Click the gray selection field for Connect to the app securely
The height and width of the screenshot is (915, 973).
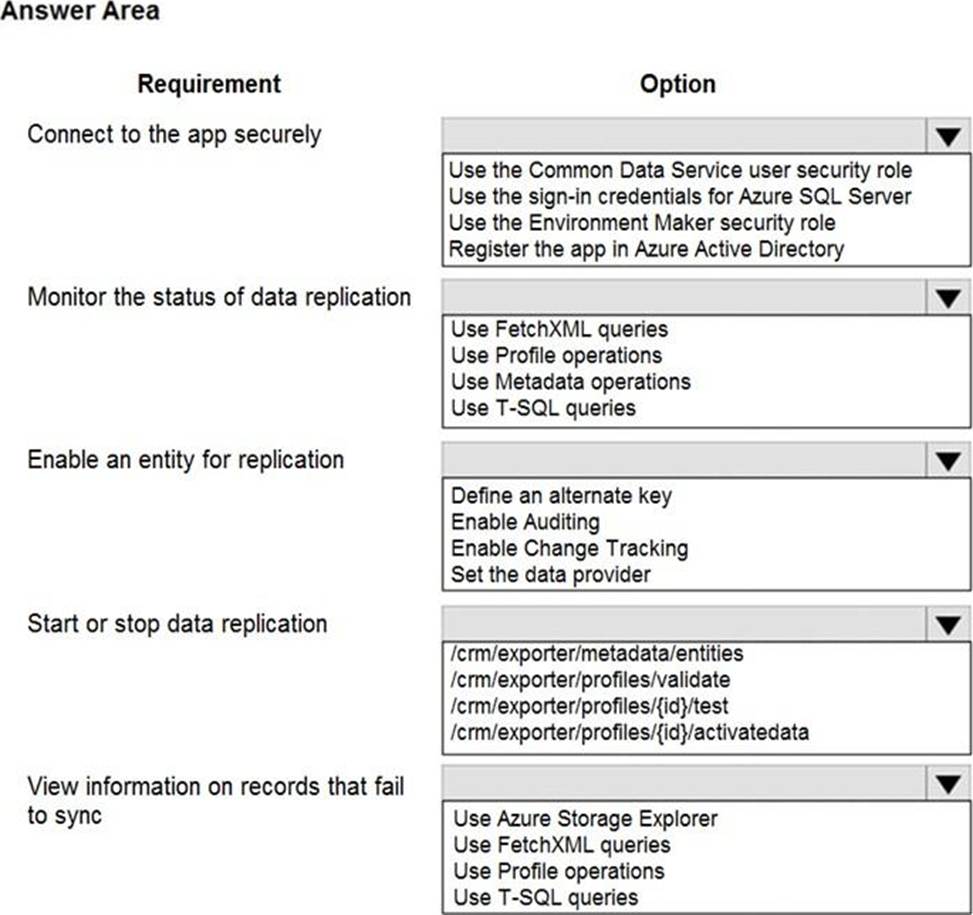click(684, 136)
